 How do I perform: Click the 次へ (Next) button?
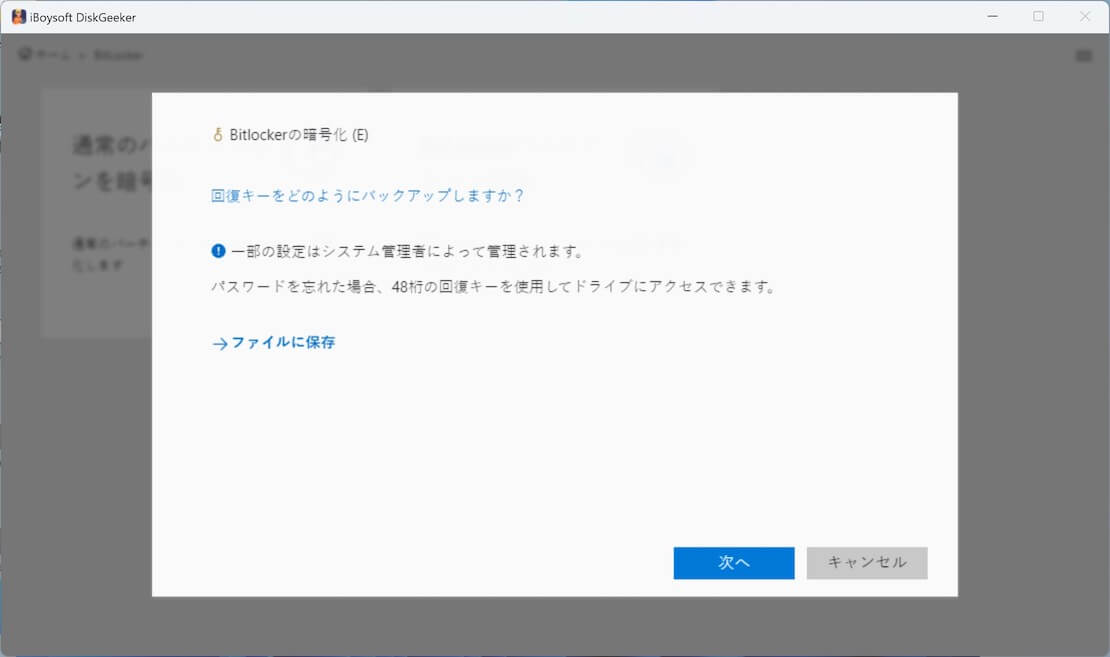pyautogui.click(x=733, y=563)
